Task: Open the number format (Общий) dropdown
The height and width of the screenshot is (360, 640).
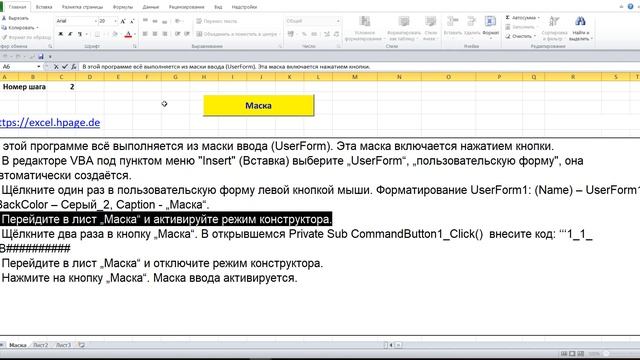Action: pos(338,21)
